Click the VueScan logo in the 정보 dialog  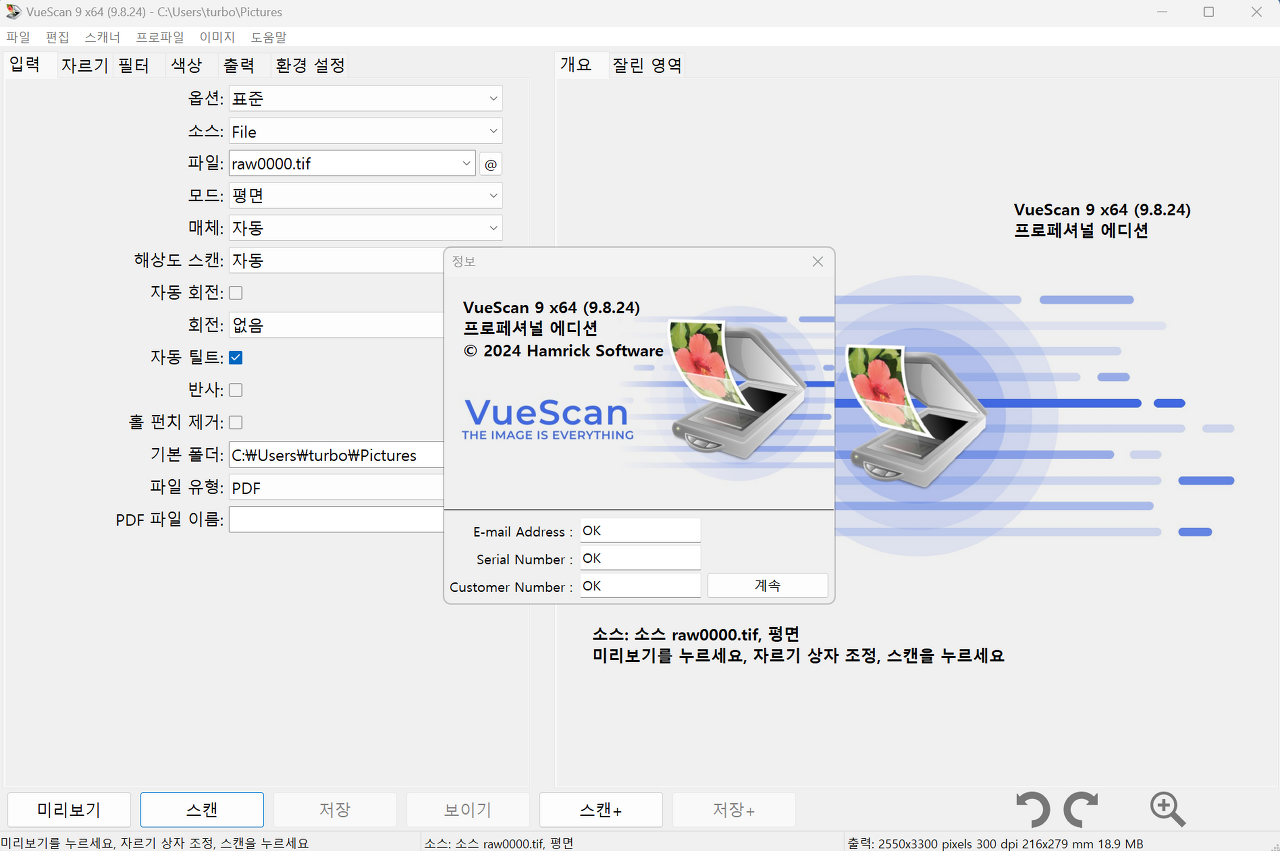click(x=547, y=418)
